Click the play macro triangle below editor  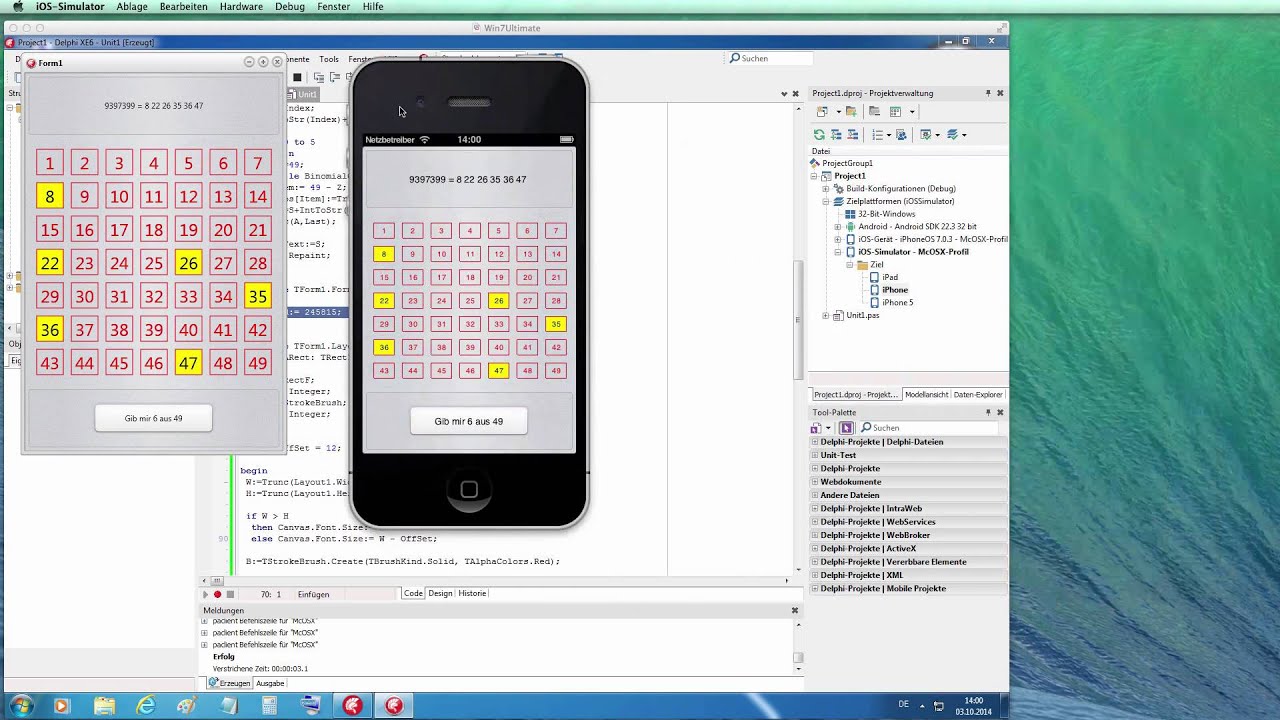pyautogui.click(x=206, y=594)
